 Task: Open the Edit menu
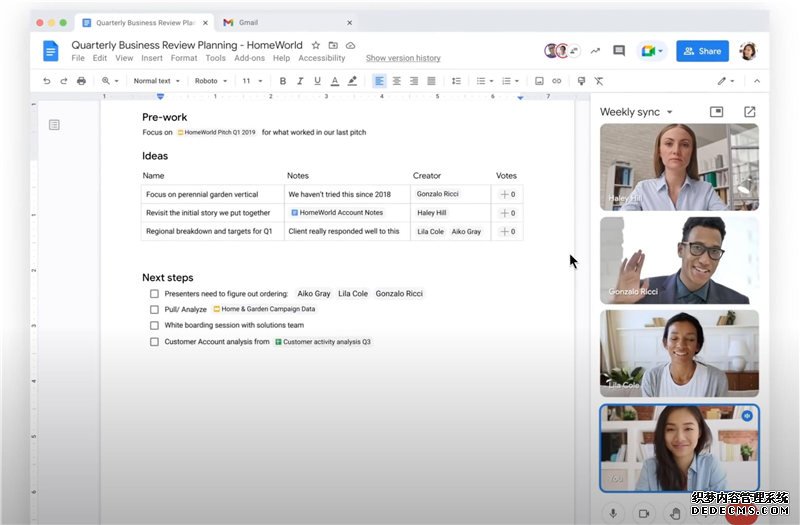(99, 58)
